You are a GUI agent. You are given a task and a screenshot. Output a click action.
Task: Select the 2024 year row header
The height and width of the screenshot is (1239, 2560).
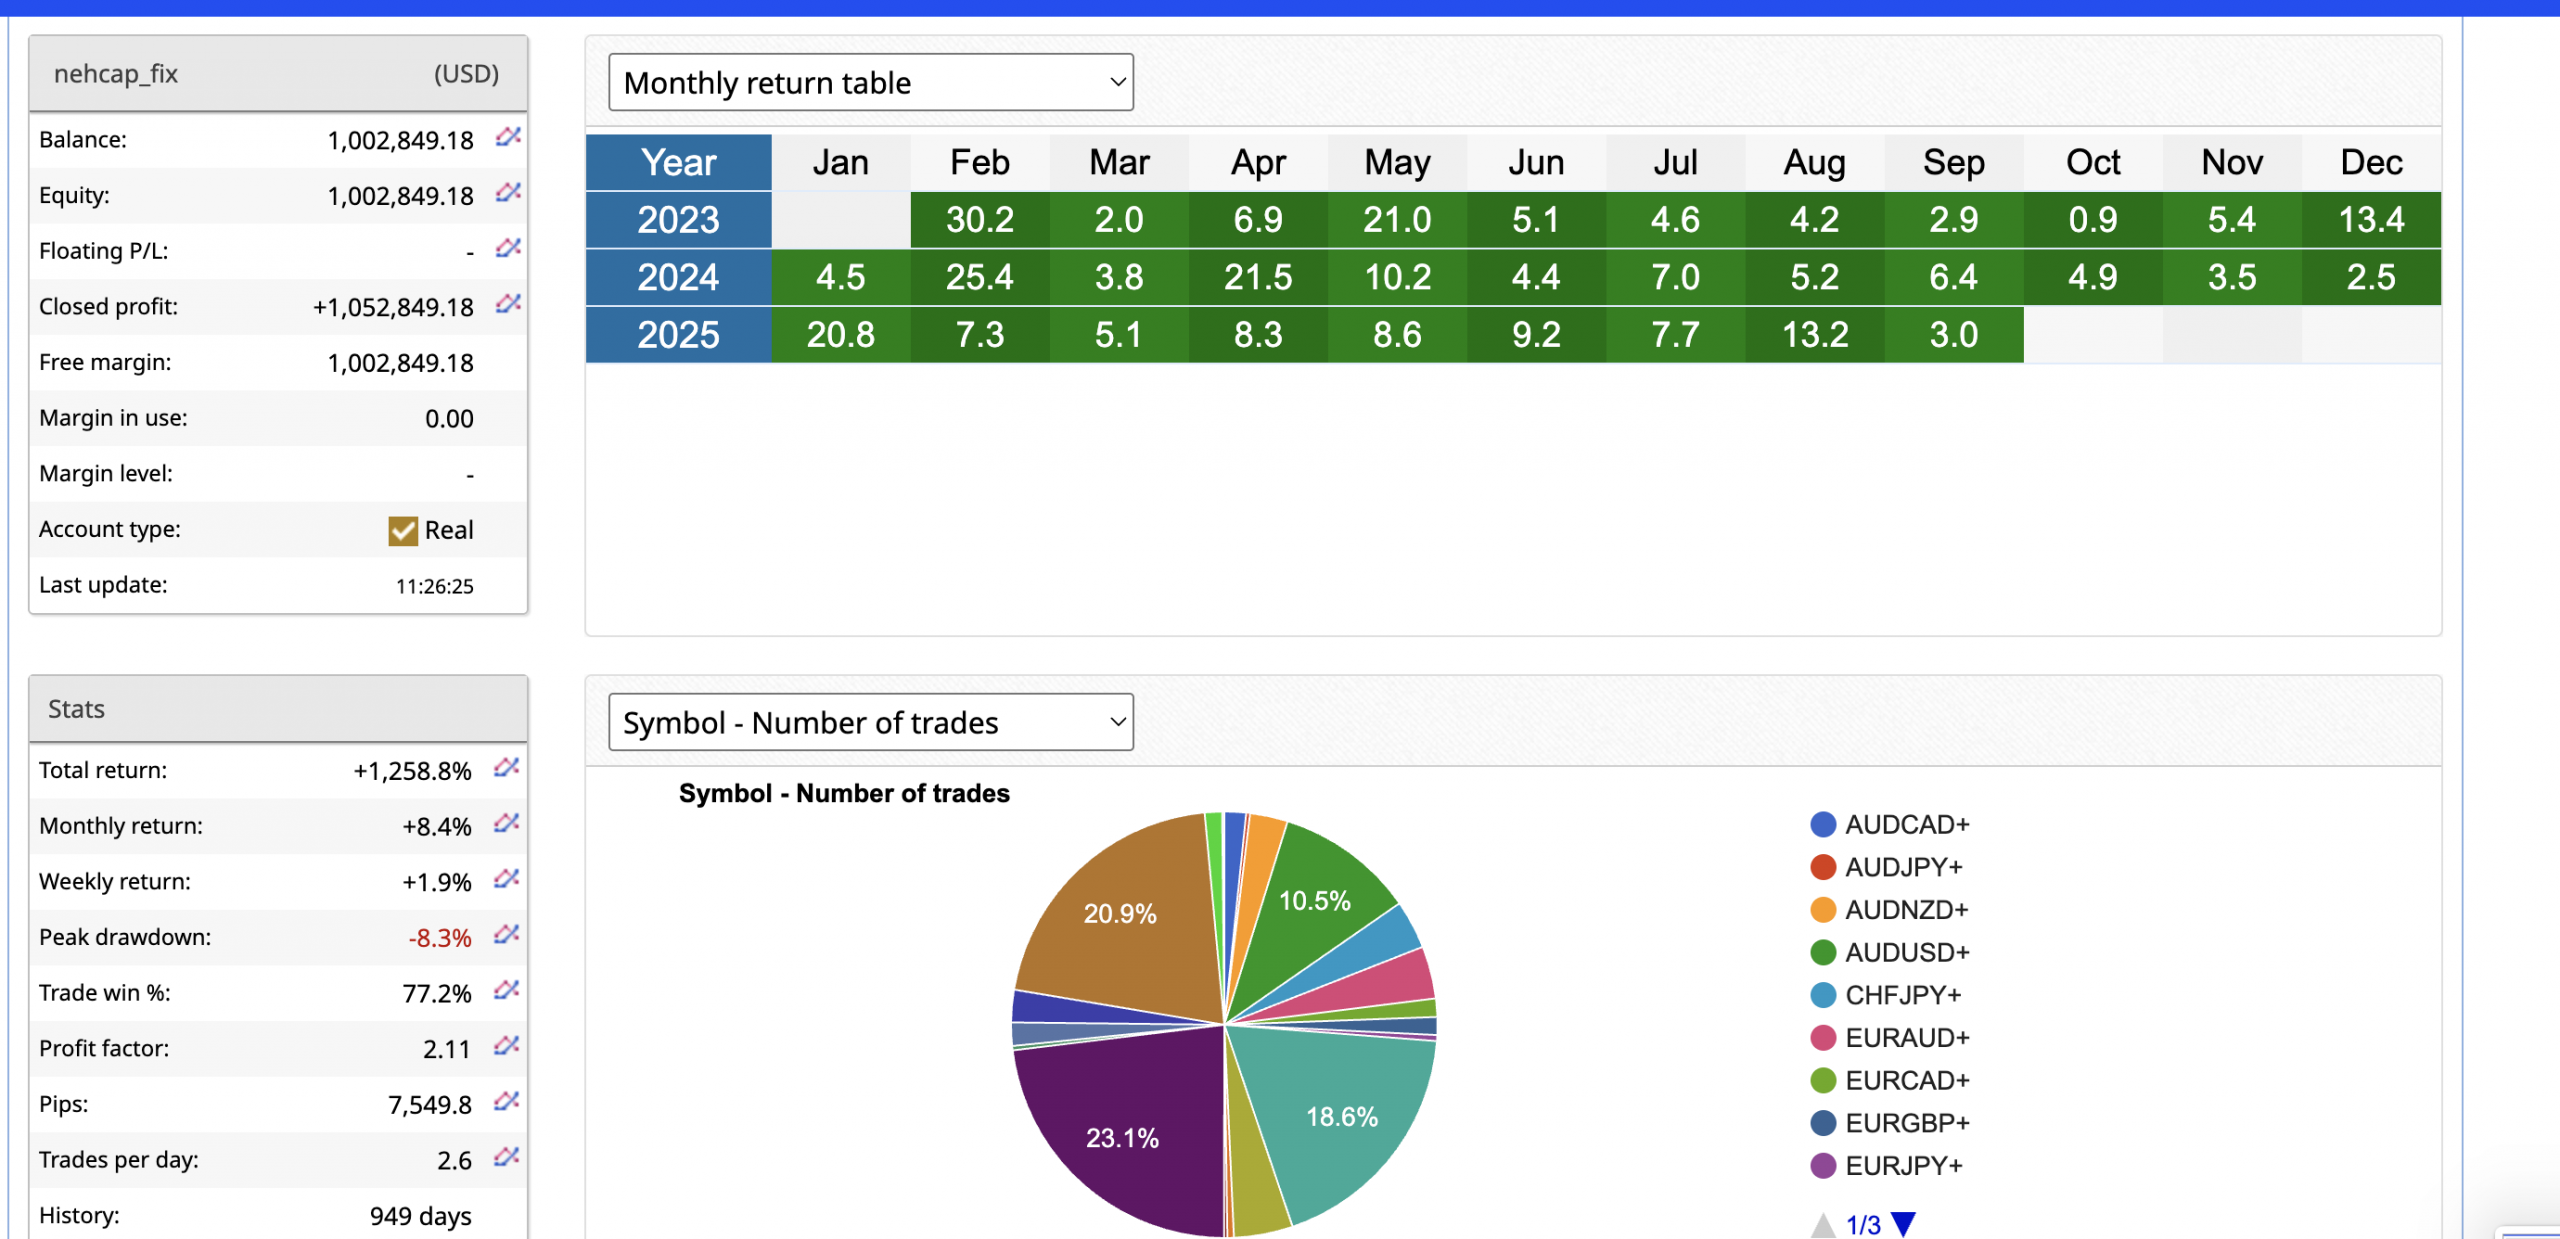pyautogui.click(x=678, y=277)
